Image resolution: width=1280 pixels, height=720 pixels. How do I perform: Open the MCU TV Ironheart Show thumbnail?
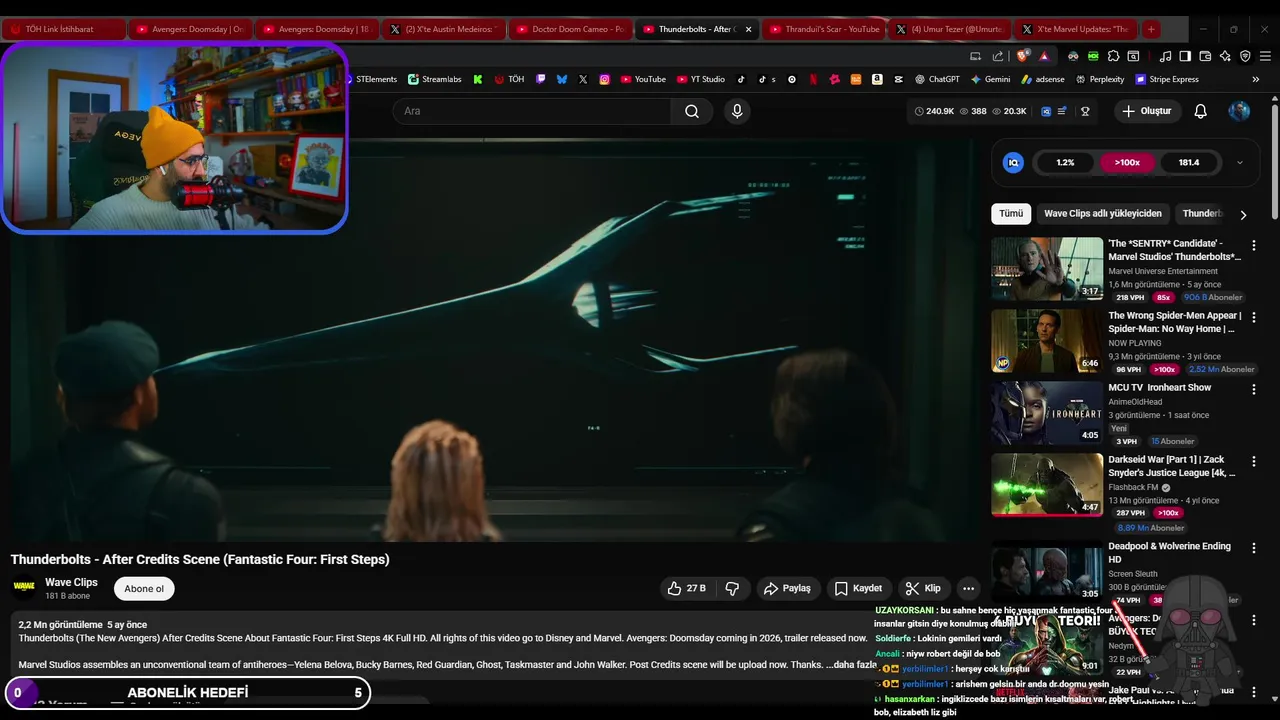[1047, 413]
